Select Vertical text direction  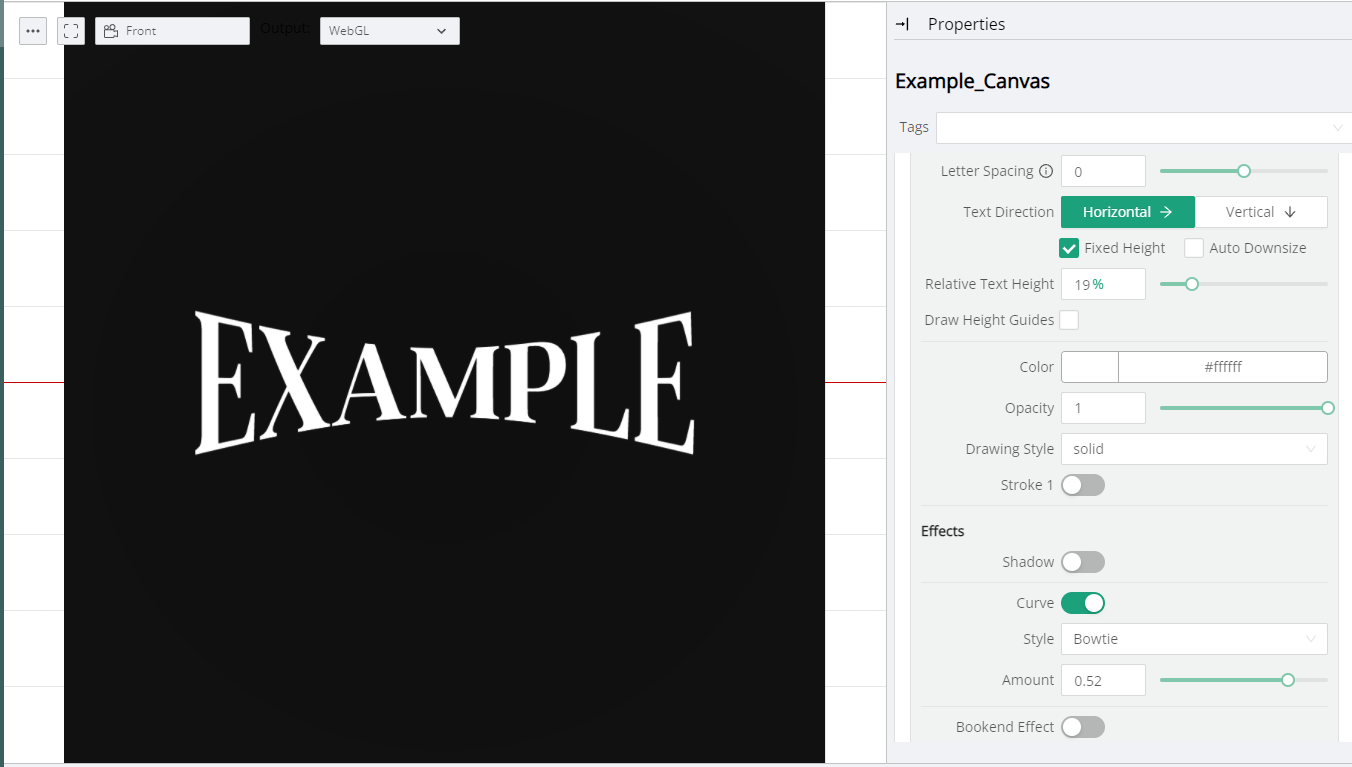[x=1260, y=212]
